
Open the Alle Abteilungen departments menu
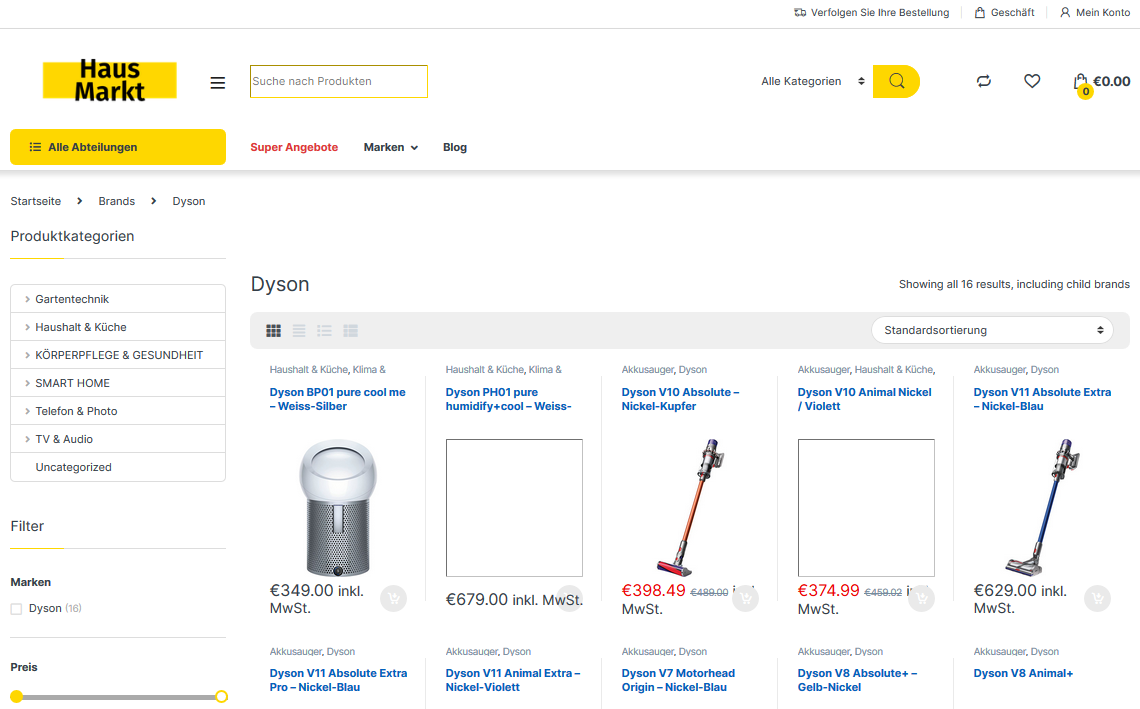coord(118,147)
